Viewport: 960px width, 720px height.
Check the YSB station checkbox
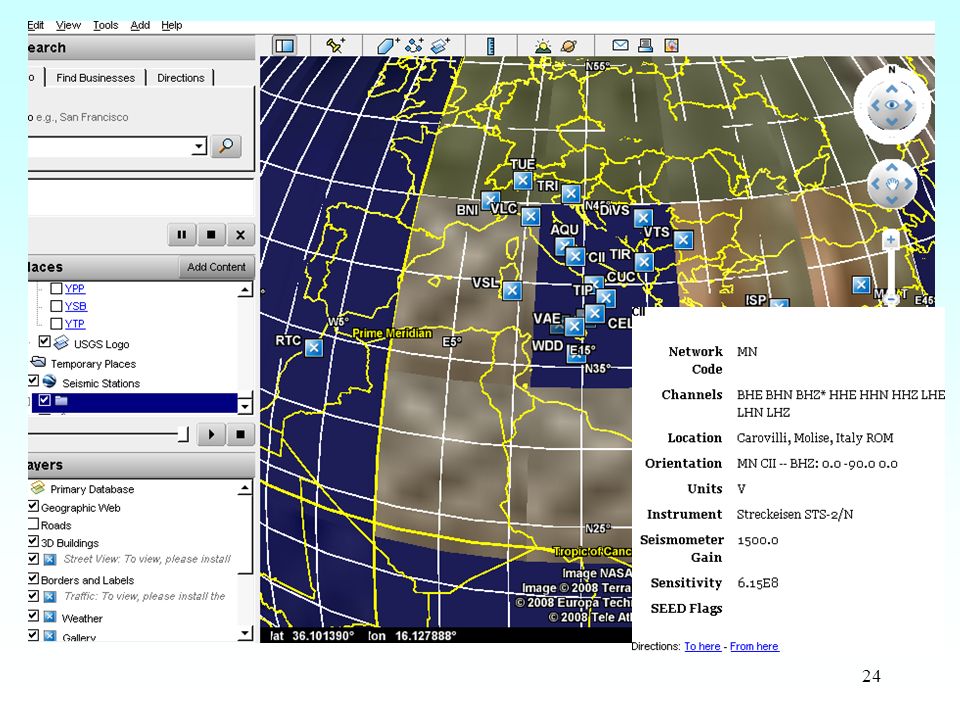coord(56,306)
